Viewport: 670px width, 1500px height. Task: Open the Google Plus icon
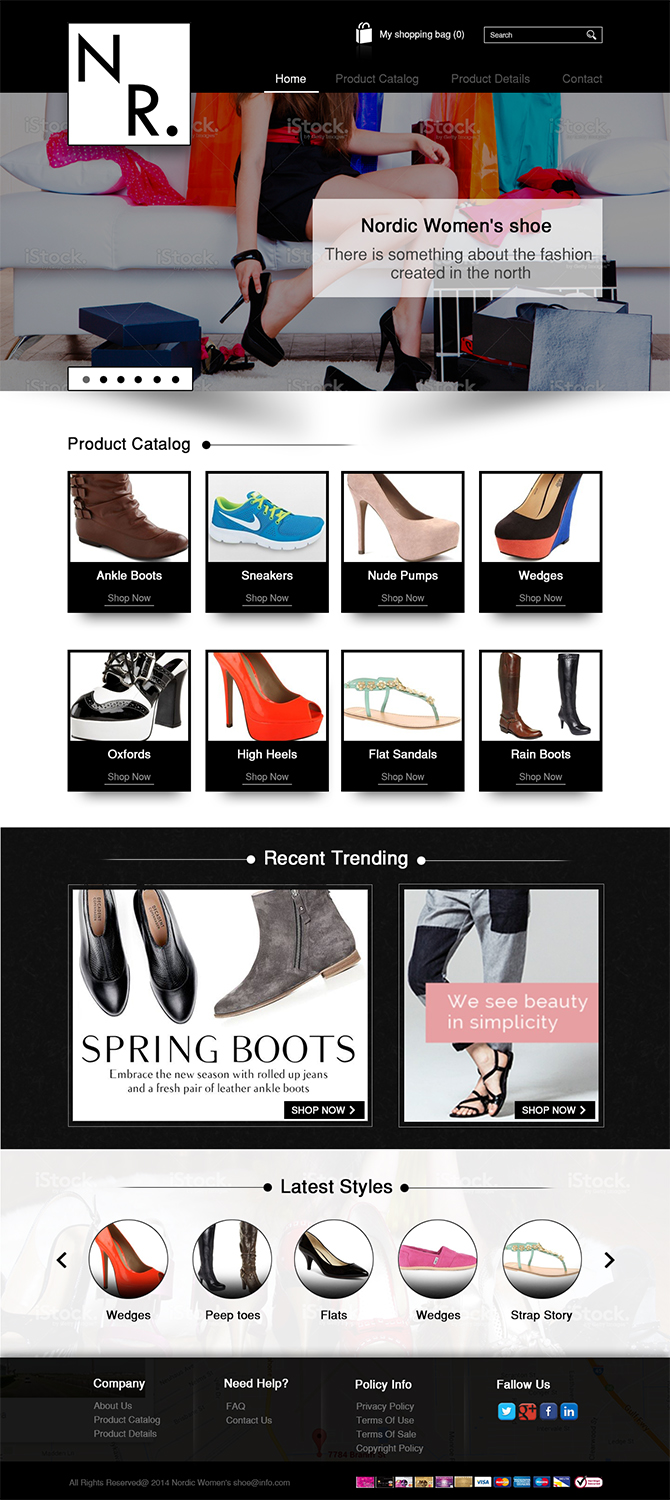coord(528,1411)
